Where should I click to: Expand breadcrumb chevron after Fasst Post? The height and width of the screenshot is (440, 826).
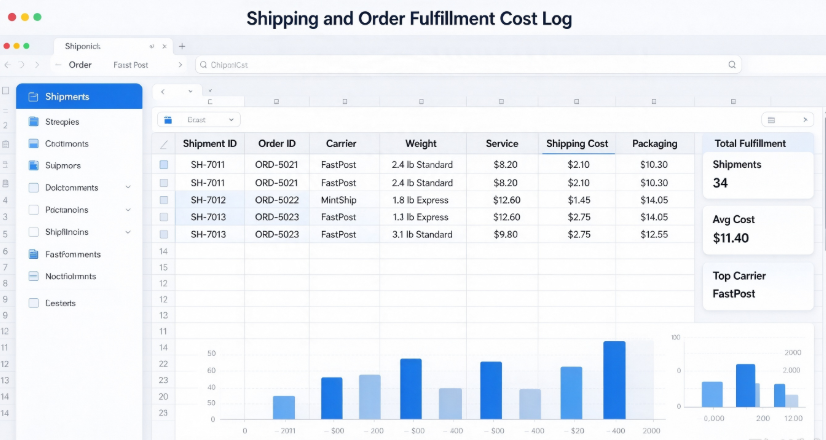pyautogui.click(x=180, y=65)
